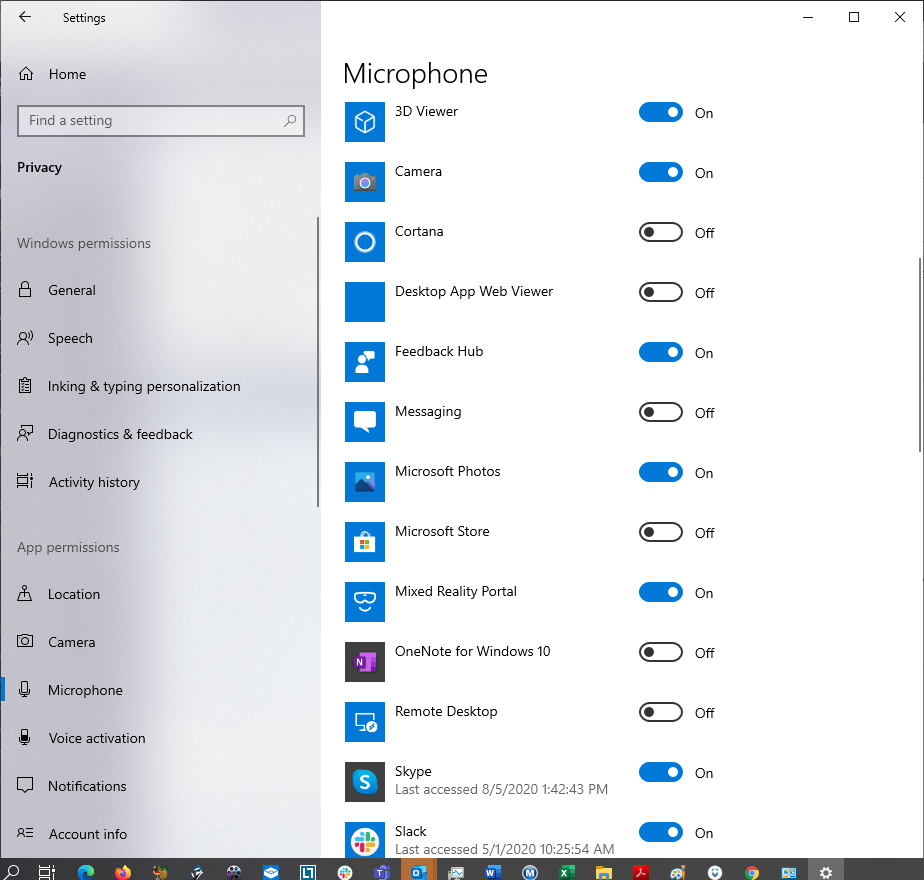
Task: Enable microphone for OneNote for Windows 10
Action: (661, 652)
